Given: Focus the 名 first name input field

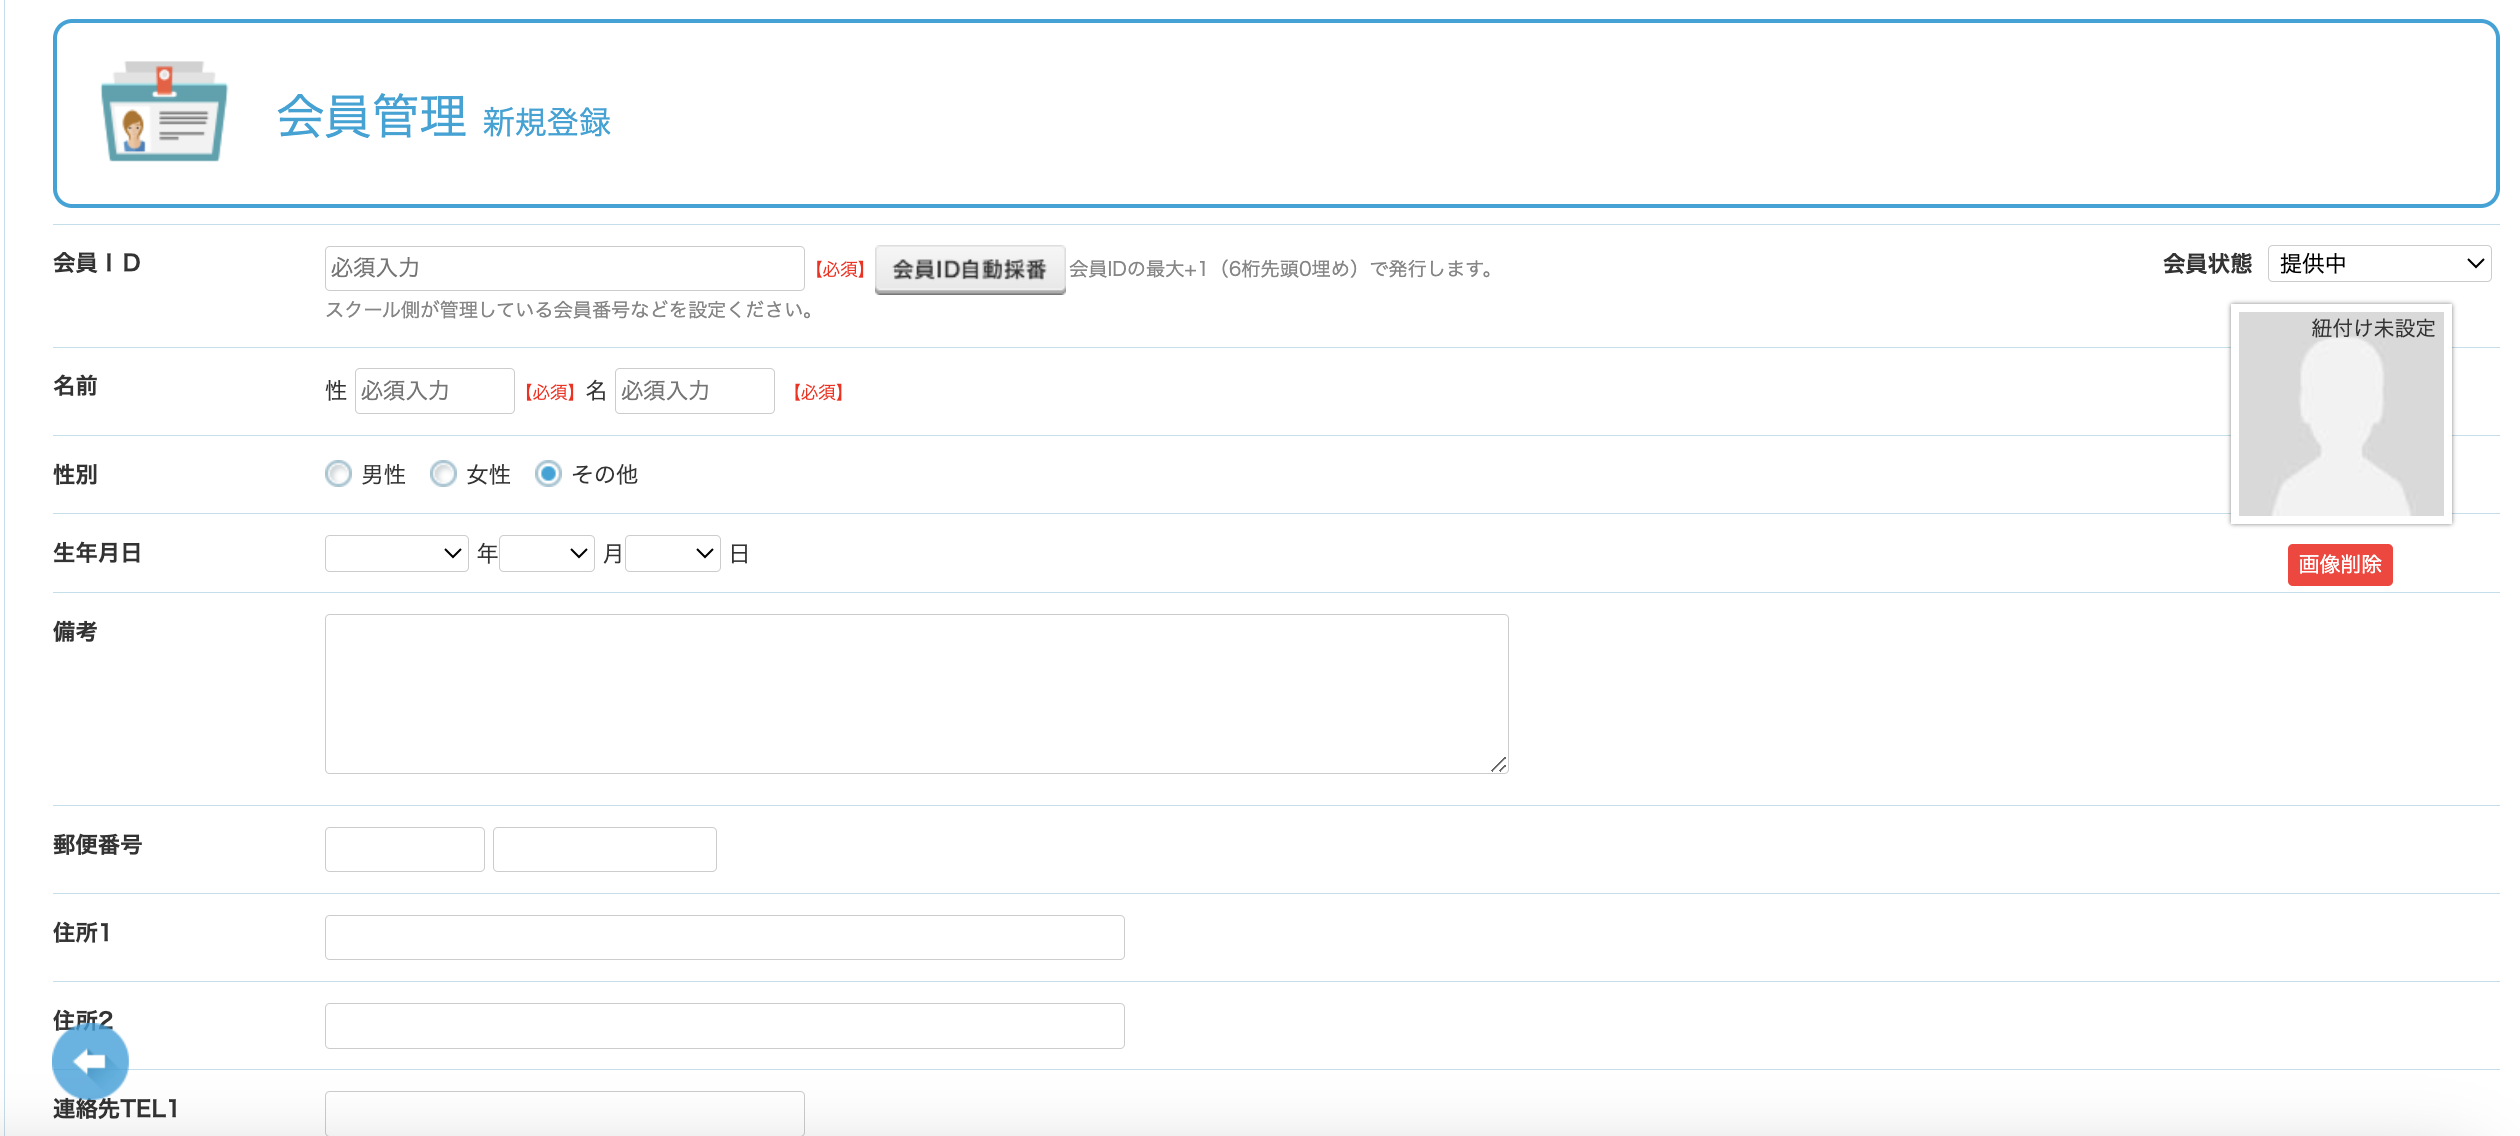Looking at the screenshot, I should [x=695, y=391].
